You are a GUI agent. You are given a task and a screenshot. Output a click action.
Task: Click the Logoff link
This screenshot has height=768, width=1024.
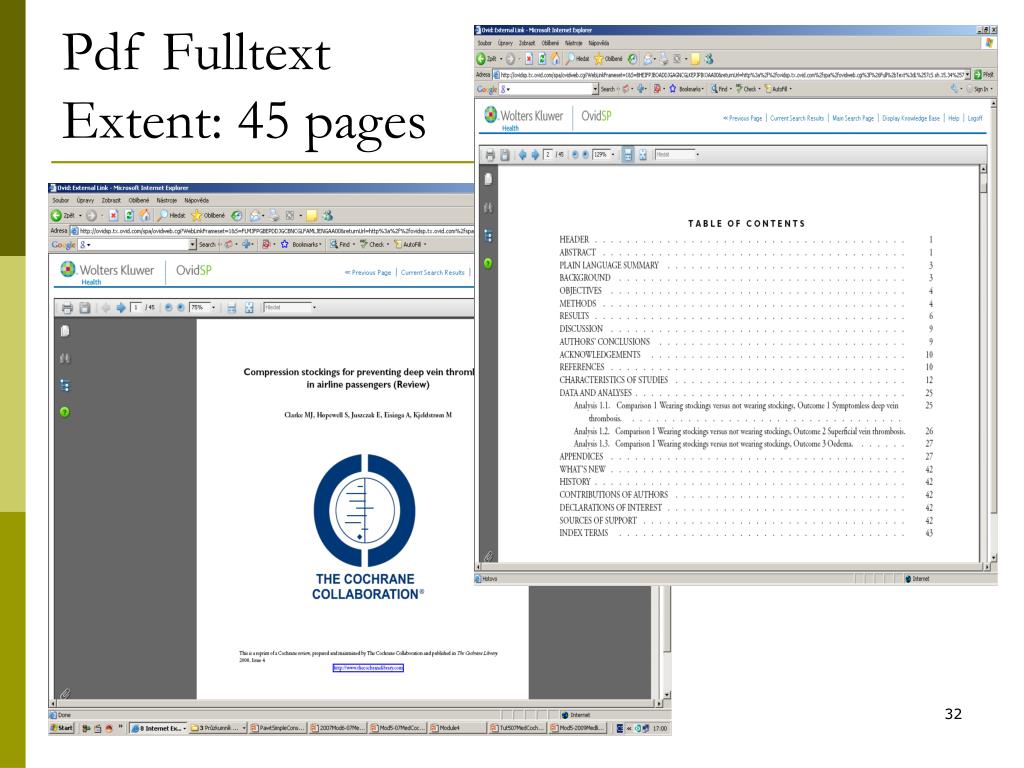(975, 118)
